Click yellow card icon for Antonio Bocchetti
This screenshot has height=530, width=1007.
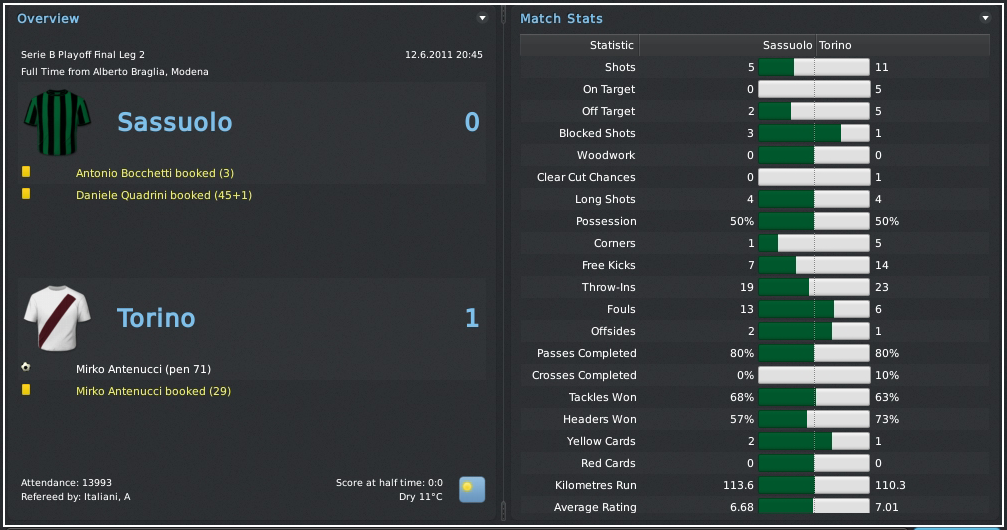26,172
